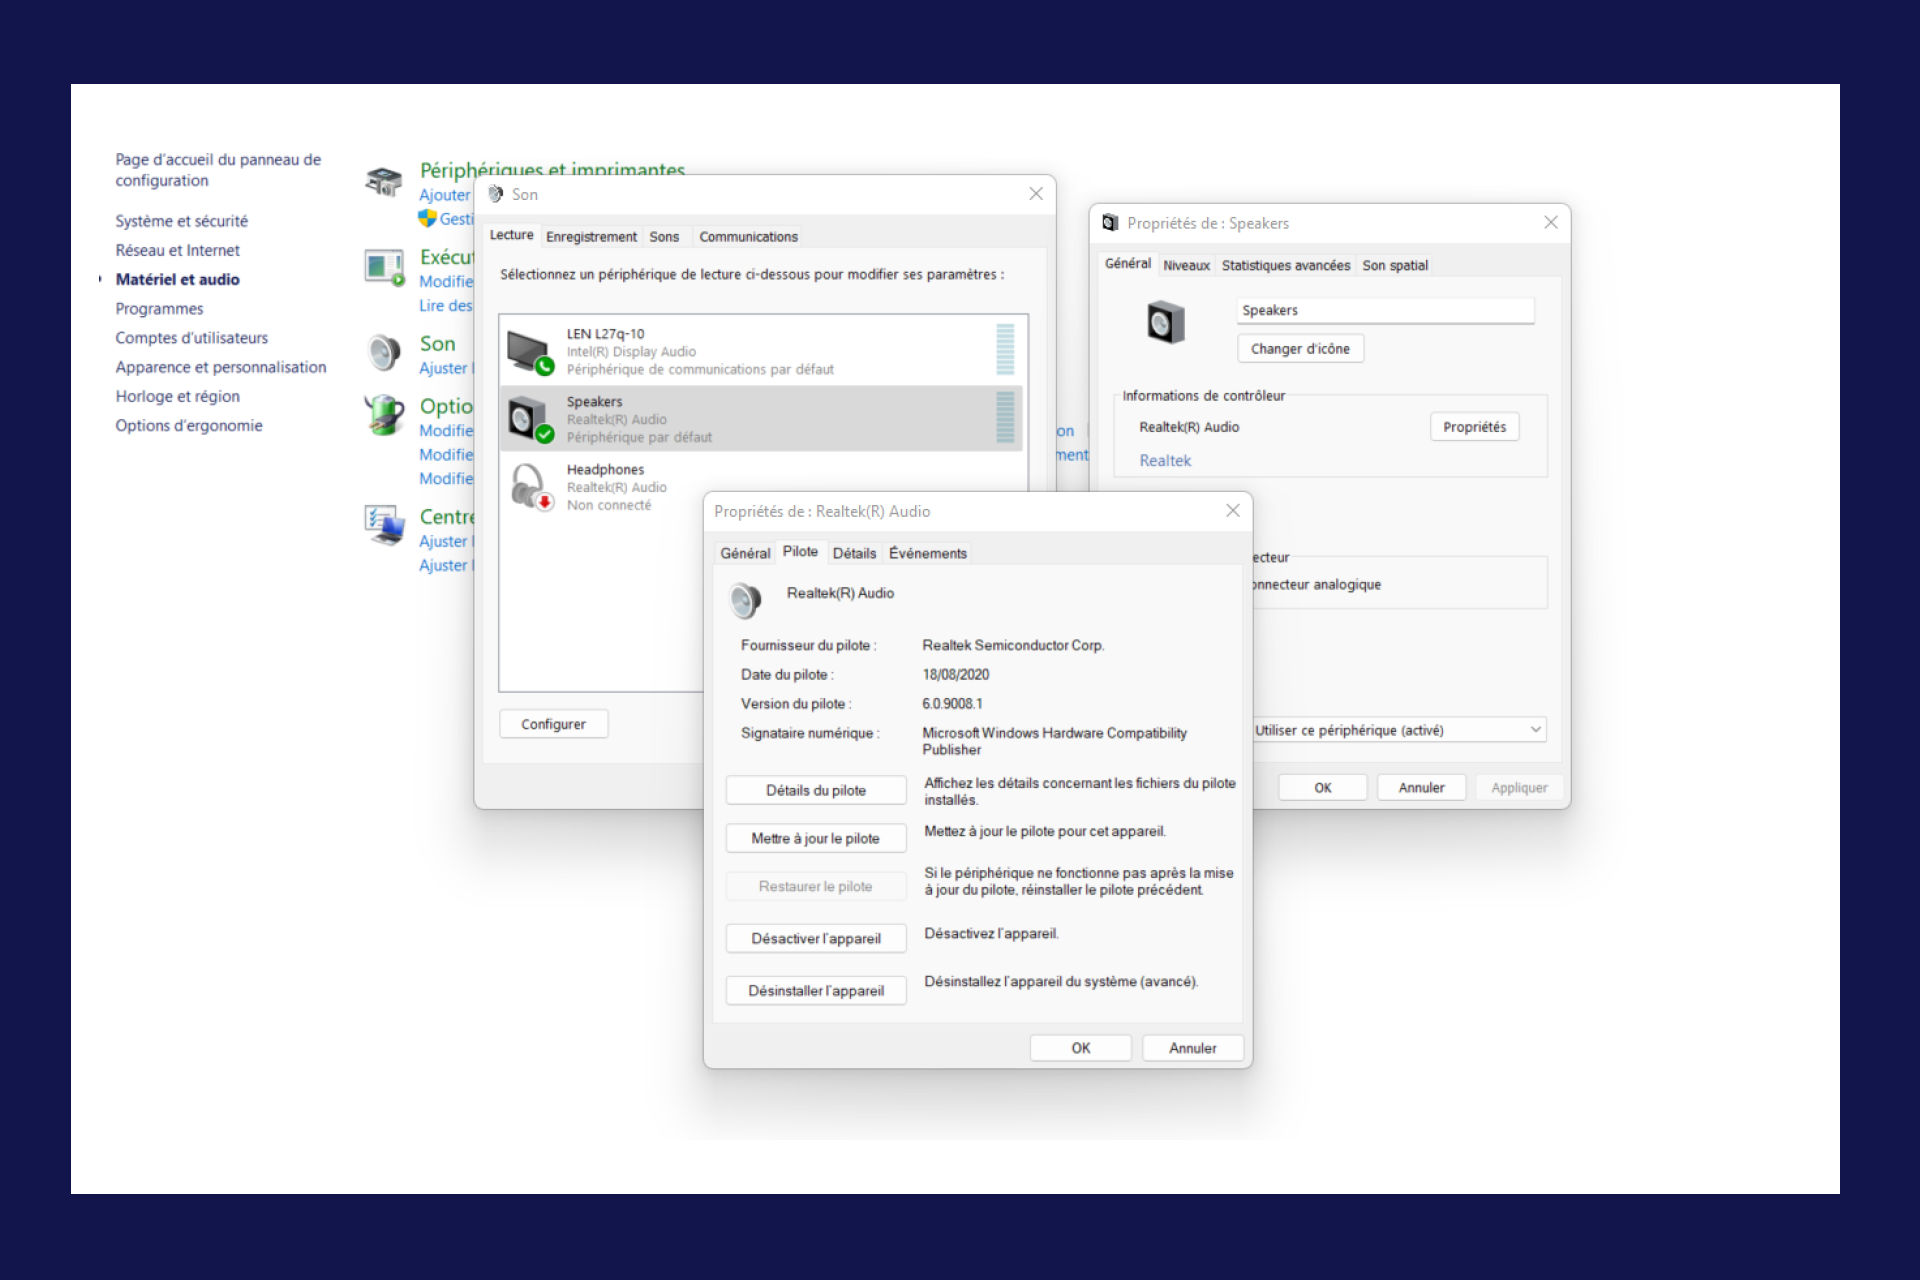Open the Détails tab in Realtek properties
Viewport: 1920px width, 1280px height.
(x=854, y=553)
